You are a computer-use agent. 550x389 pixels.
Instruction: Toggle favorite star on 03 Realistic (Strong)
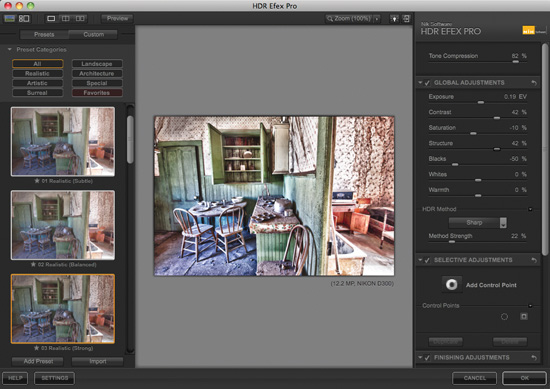click(x=36, y=348)
